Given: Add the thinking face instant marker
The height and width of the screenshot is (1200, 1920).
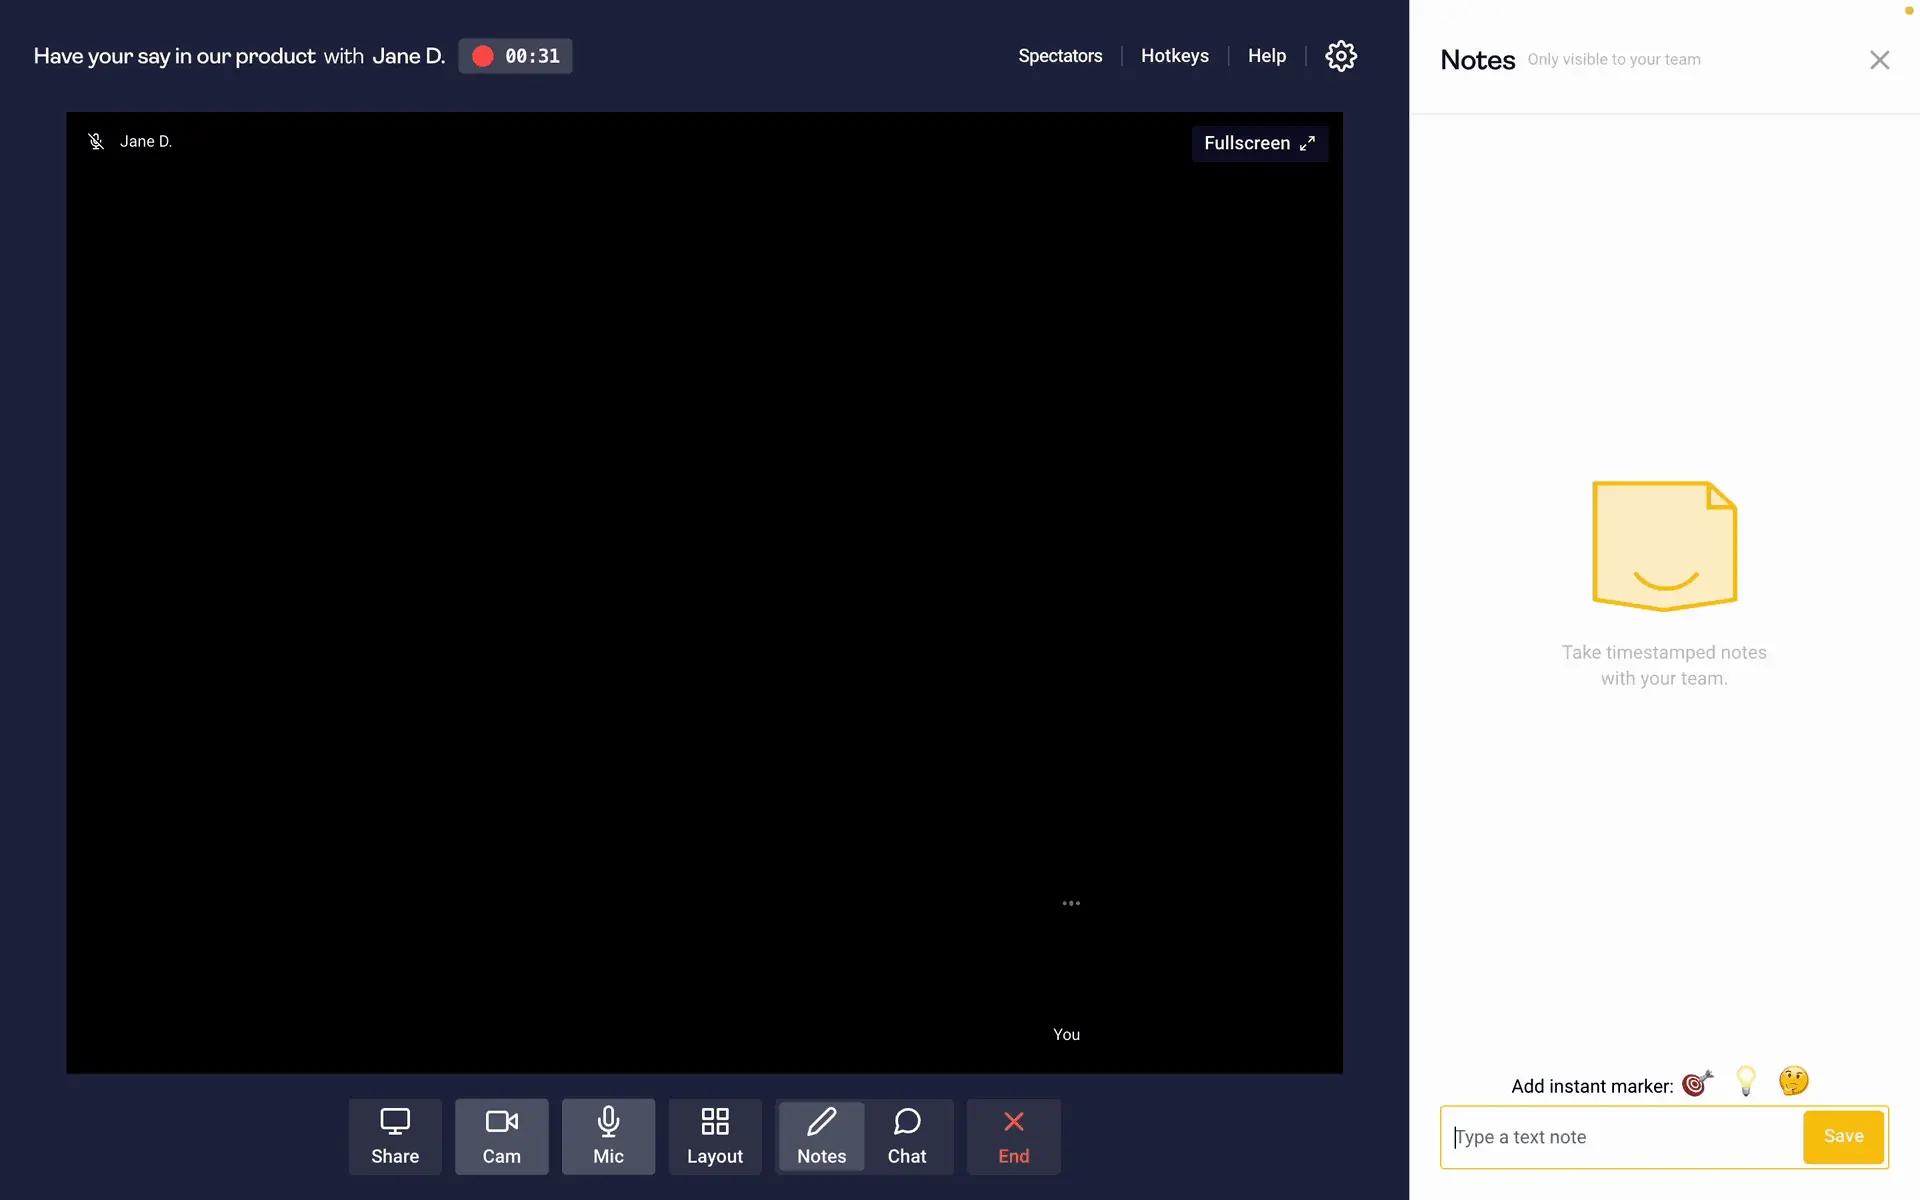Looking at the screenshot, I should 1793,1081.
